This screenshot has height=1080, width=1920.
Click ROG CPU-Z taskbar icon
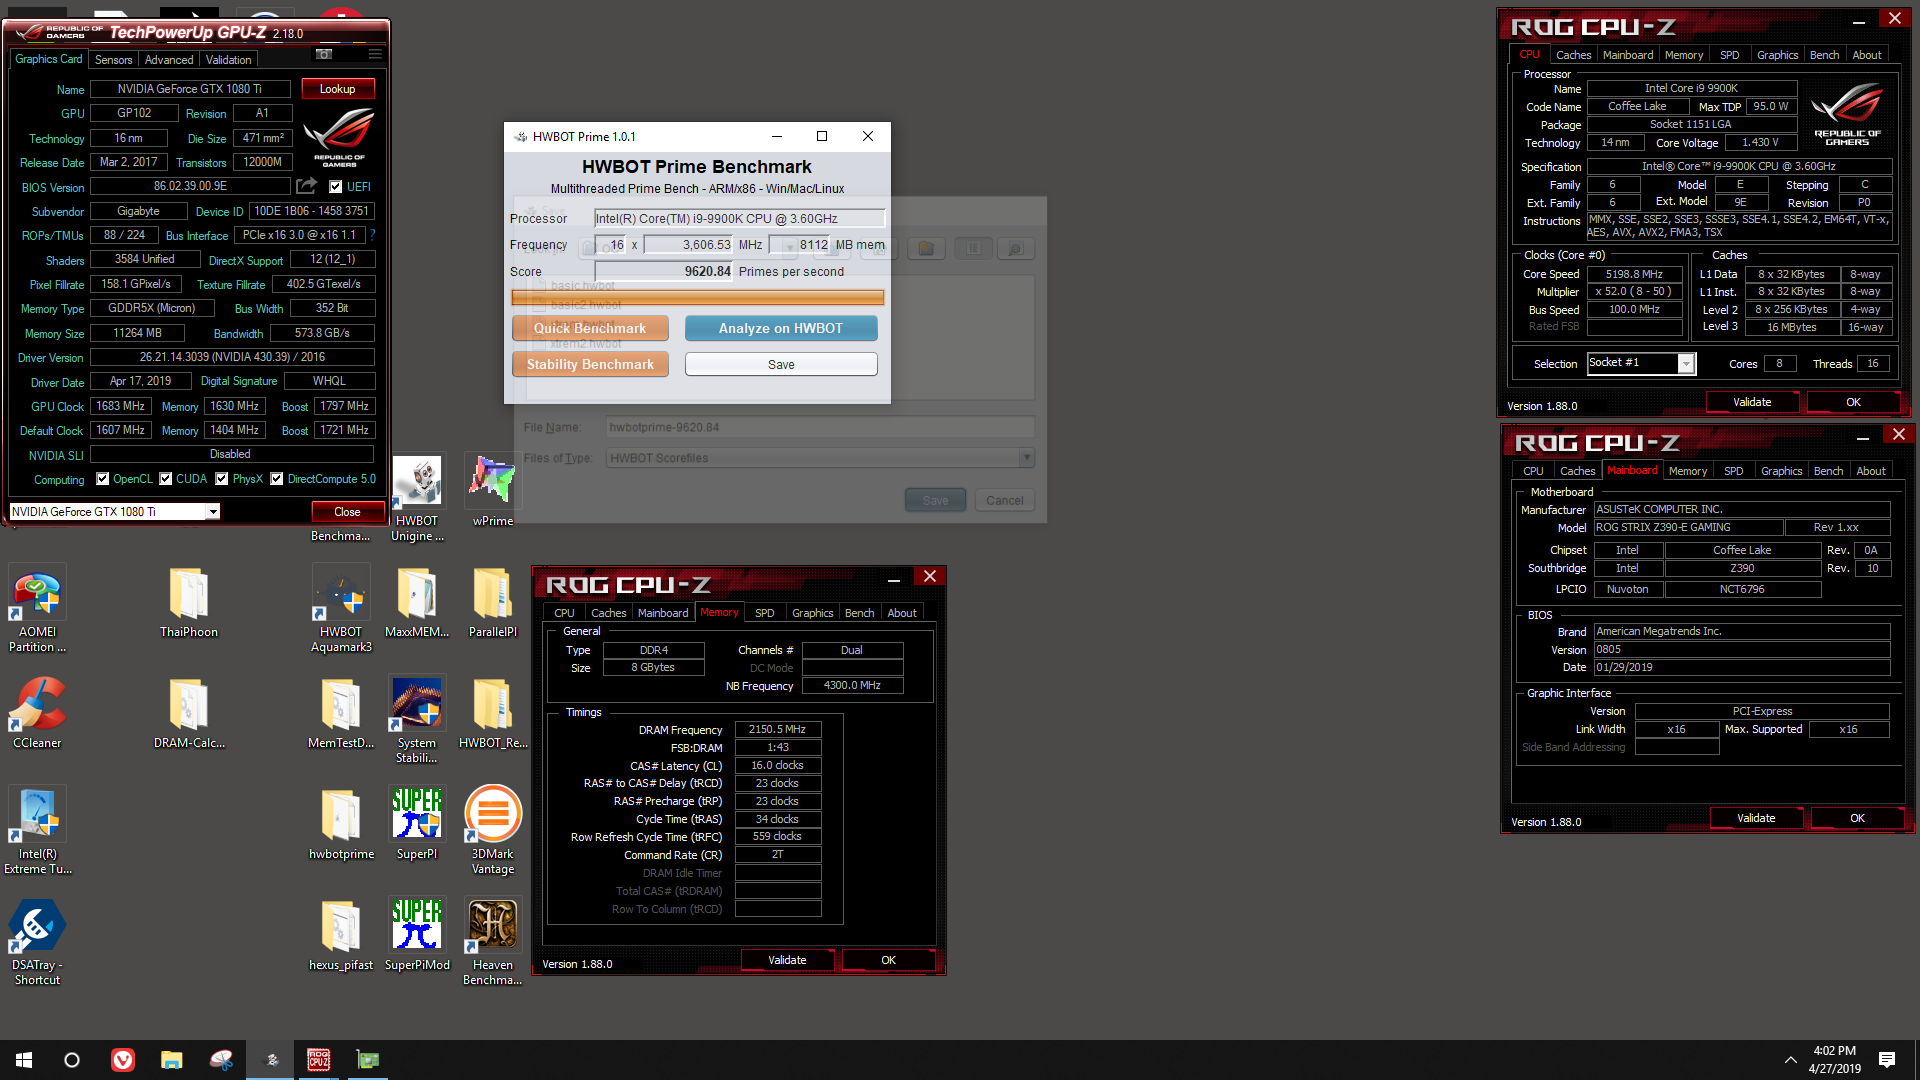tap(319, 1060)
